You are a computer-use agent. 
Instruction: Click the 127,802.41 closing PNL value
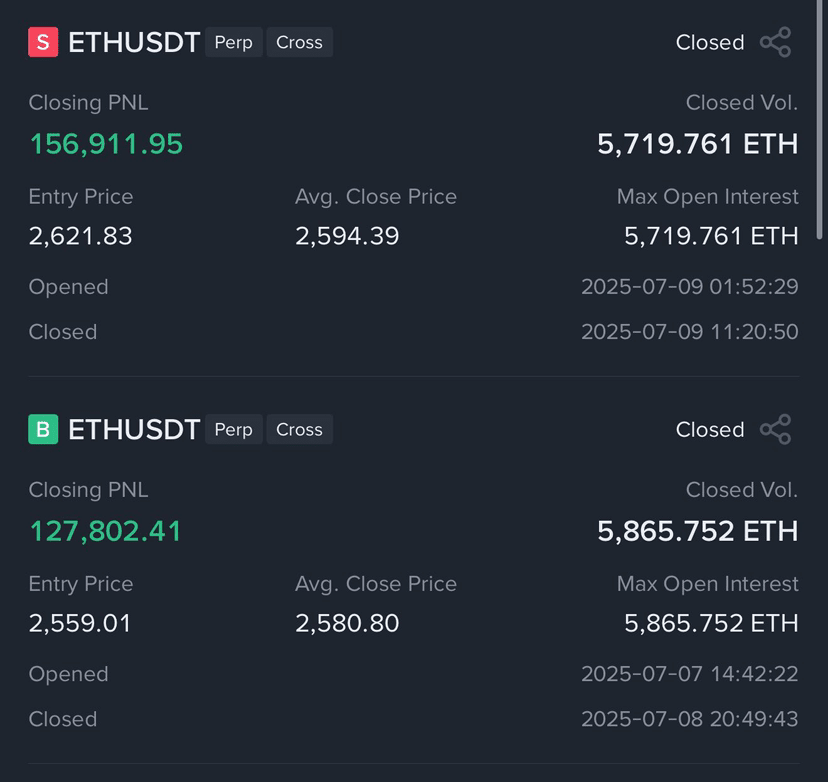coord(106,531)
